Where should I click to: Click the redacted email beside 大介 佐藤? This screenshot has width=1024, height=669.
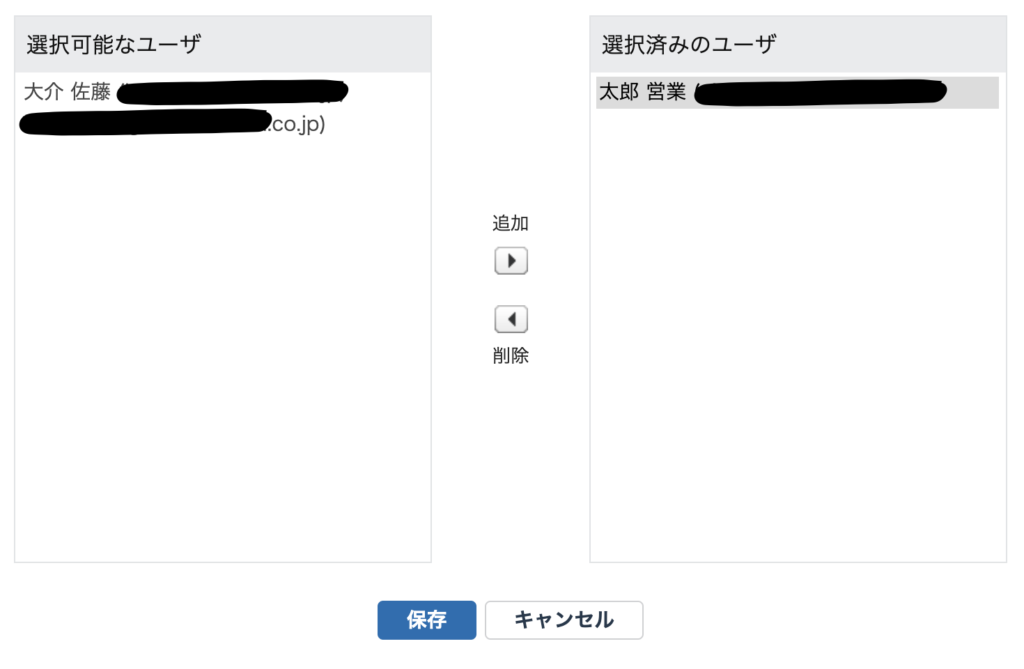click(232, 92)
